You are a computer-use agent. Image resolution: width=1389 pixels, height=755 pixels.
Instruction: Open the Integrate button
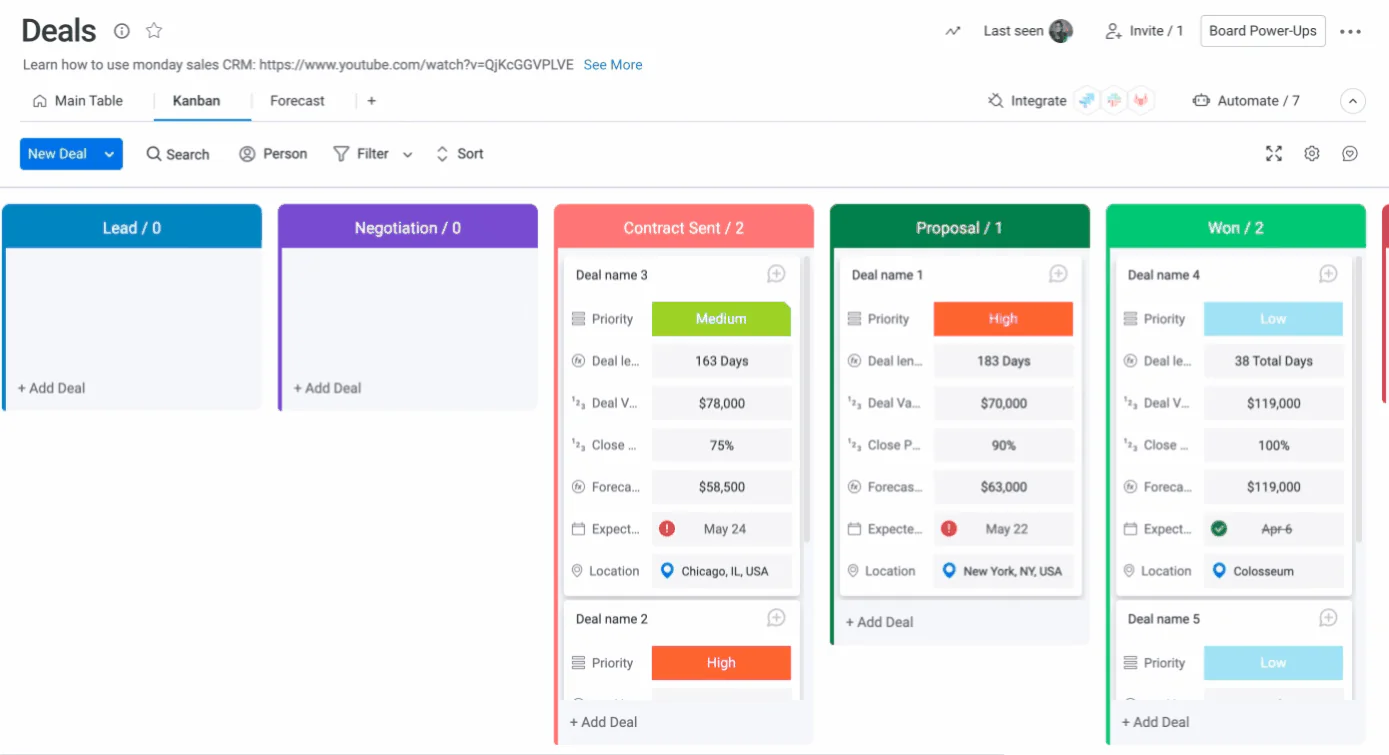click(x=1027, y=101)
